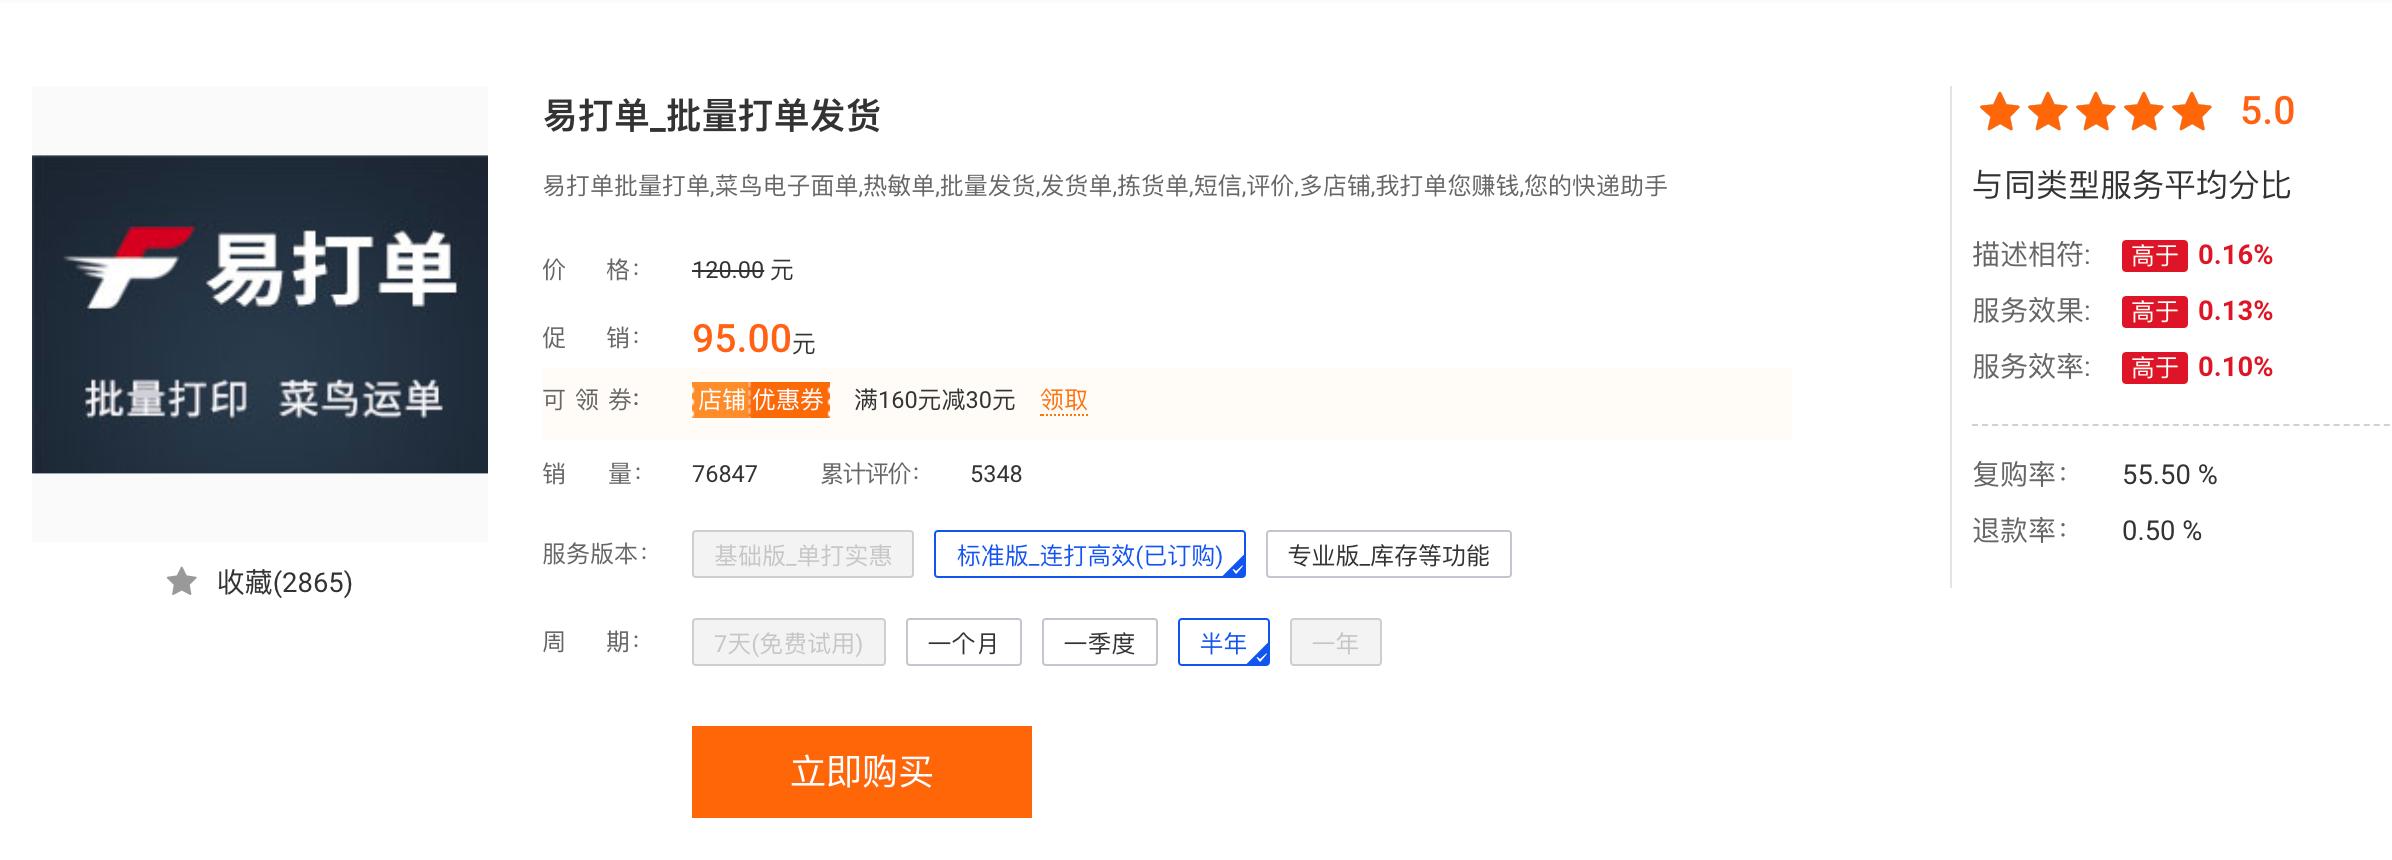Click the product title 易打单_批量打单发货
The image size is (2392, 860).
[714, 113]
